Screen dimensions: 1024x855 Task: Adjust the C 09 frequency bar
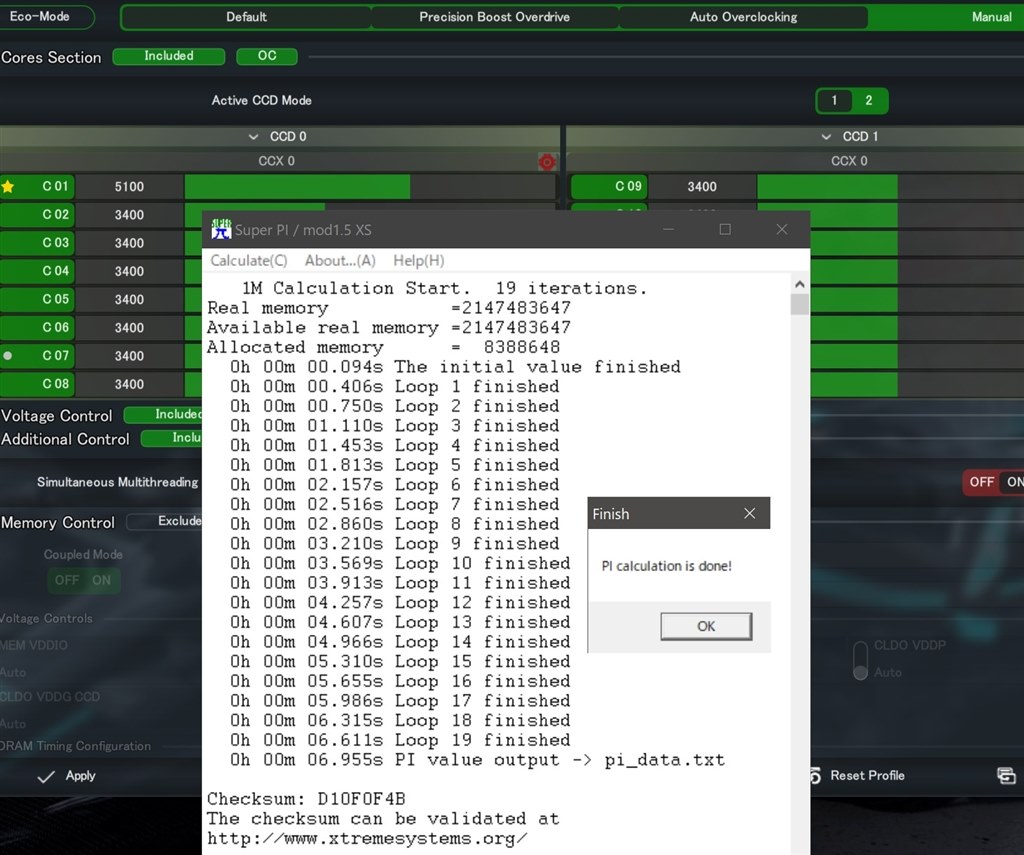click(891, 187)
